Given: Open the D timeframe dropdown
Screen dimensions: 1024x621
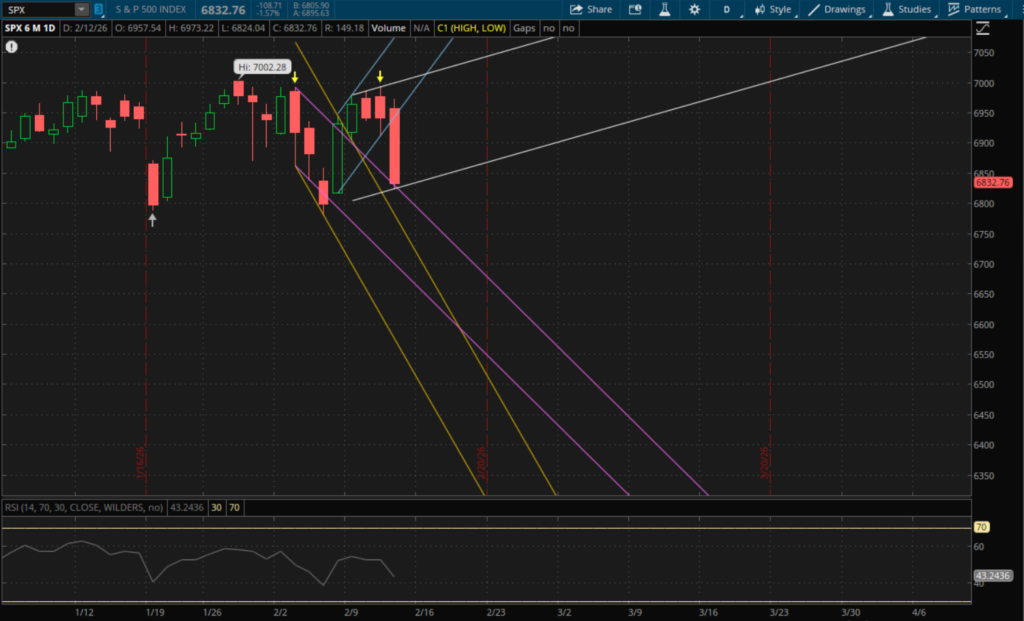Looking at the screenshot, I should pyautogui.click(x=727, y=9).
